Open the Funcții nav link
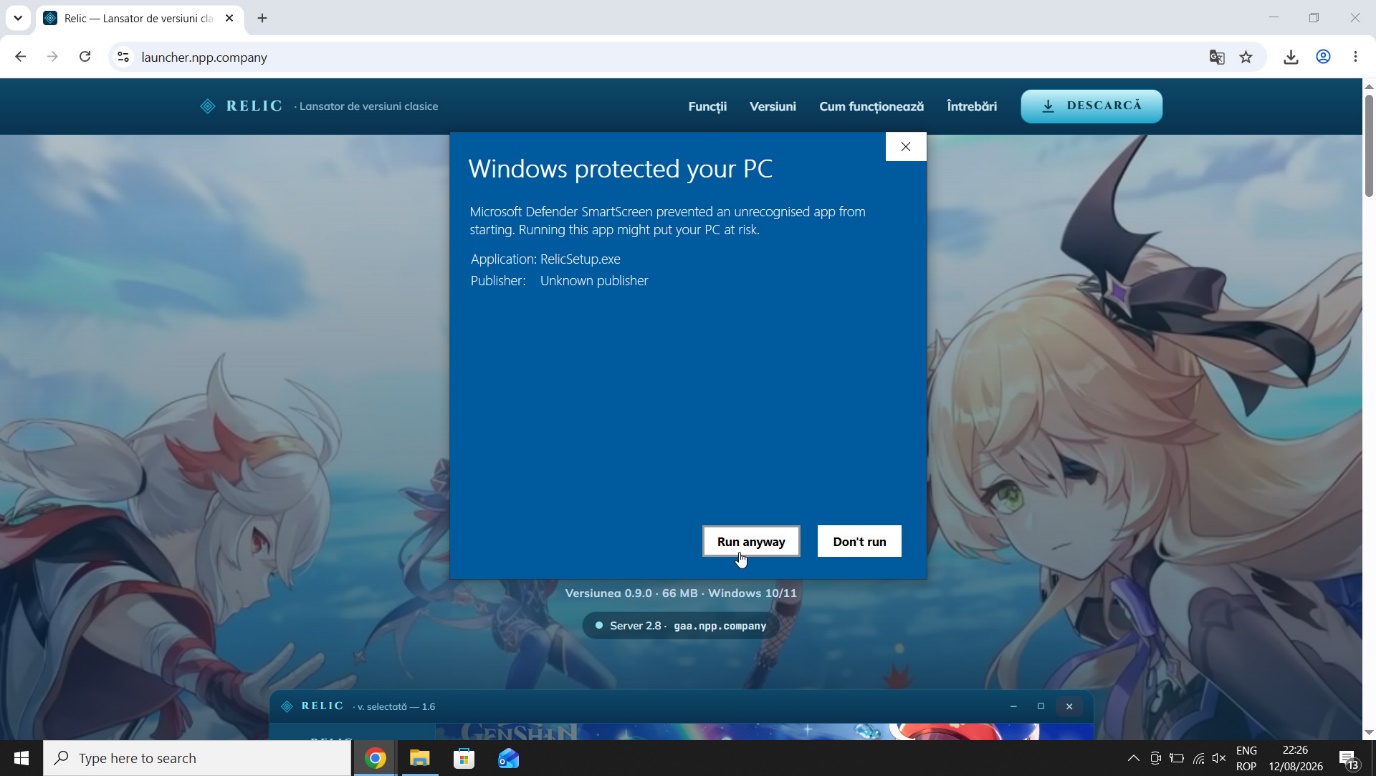 click(707, 106)
